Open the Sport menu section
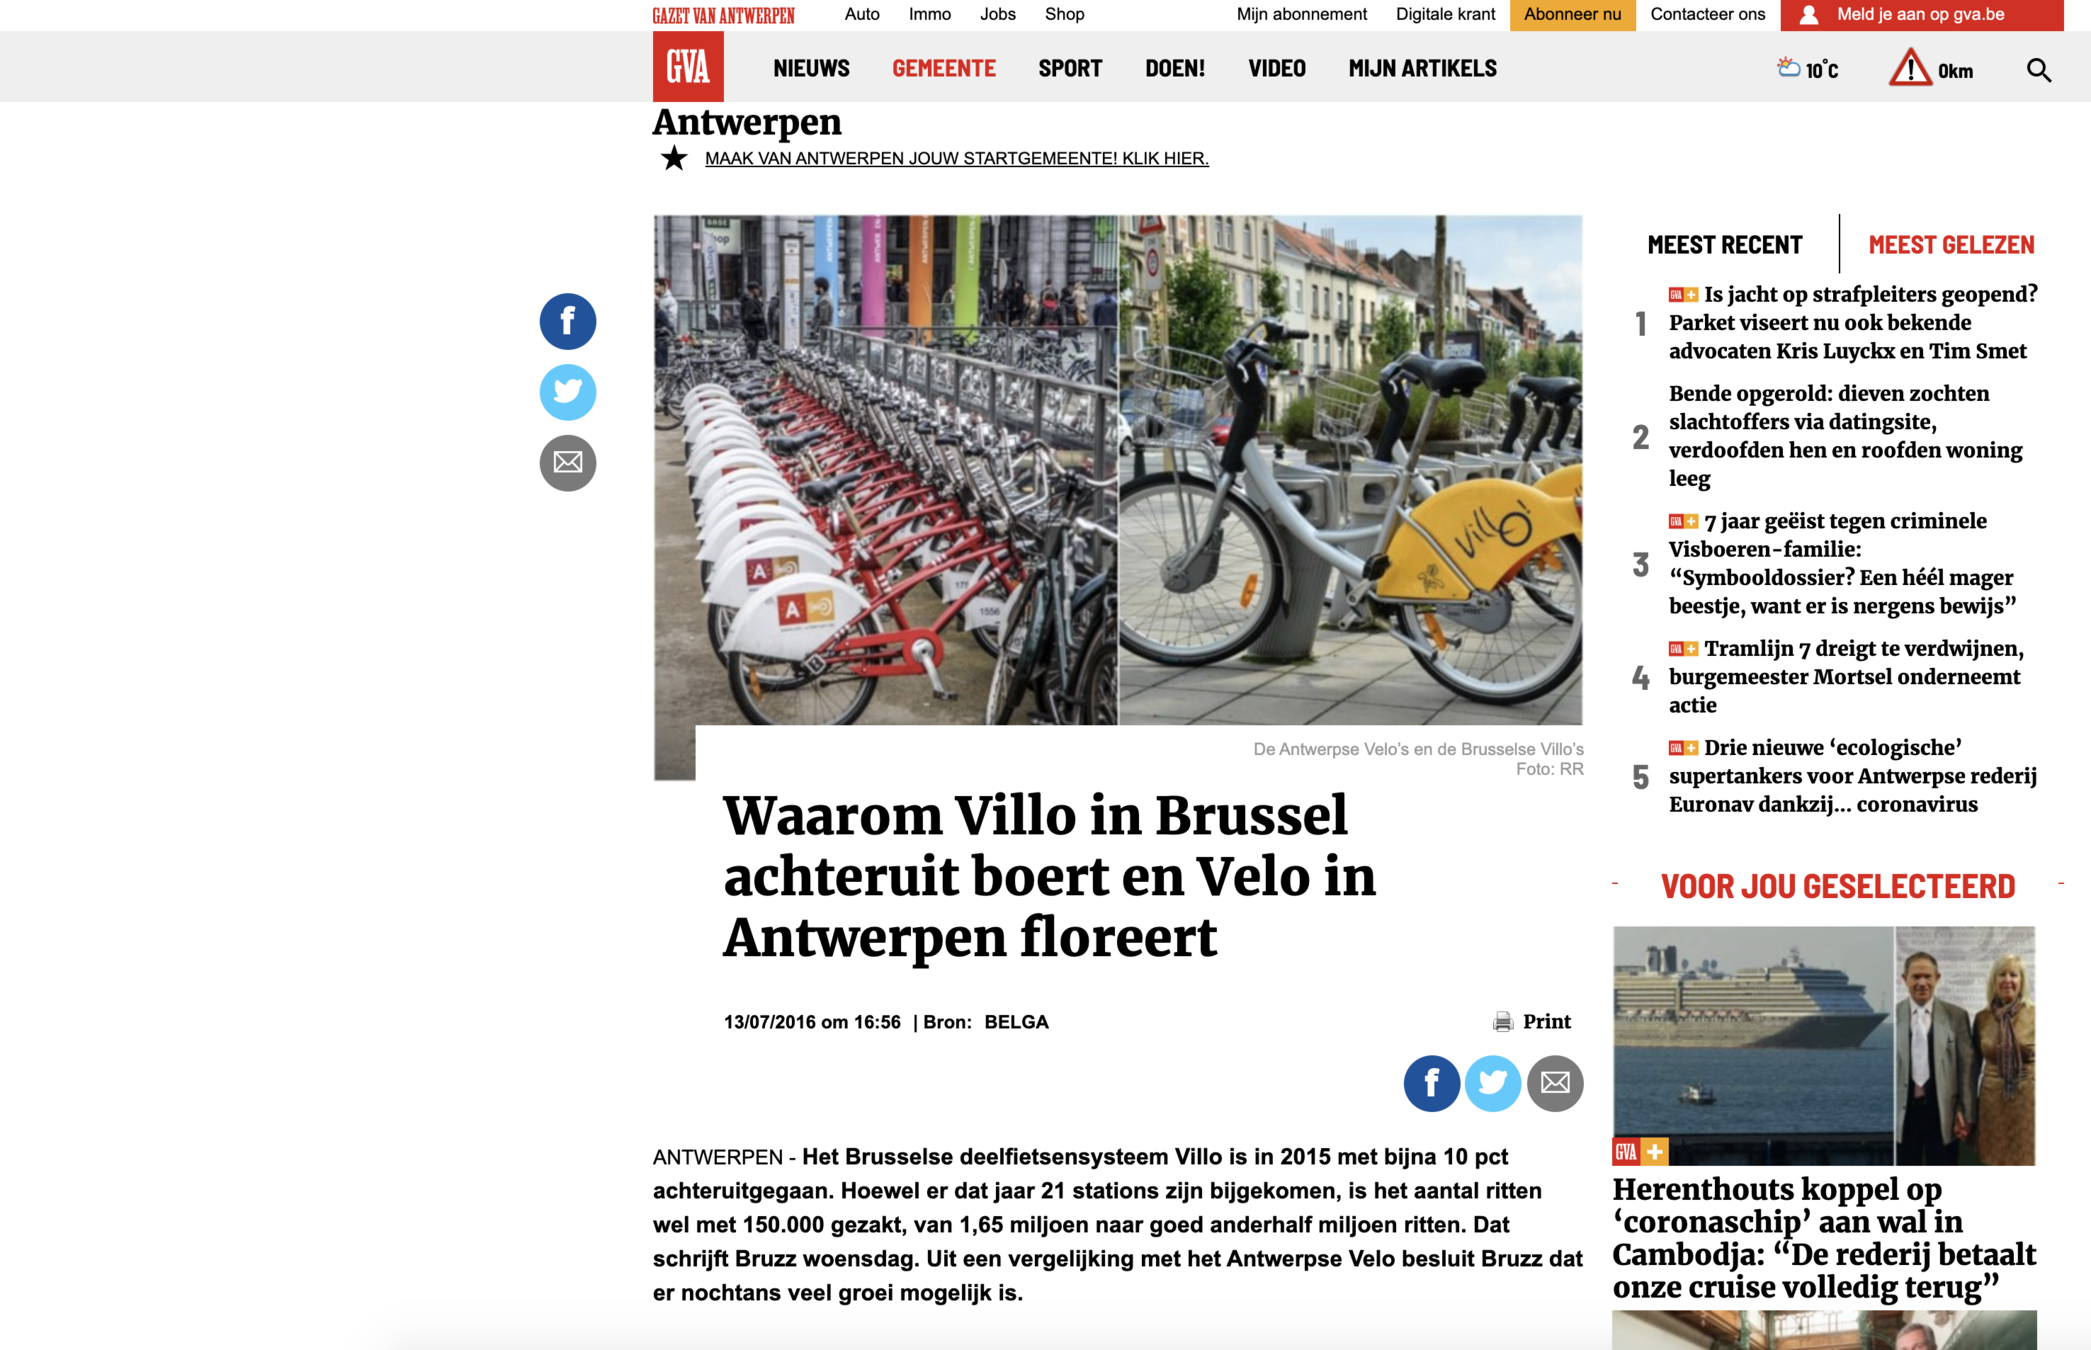 (1070, 69)
